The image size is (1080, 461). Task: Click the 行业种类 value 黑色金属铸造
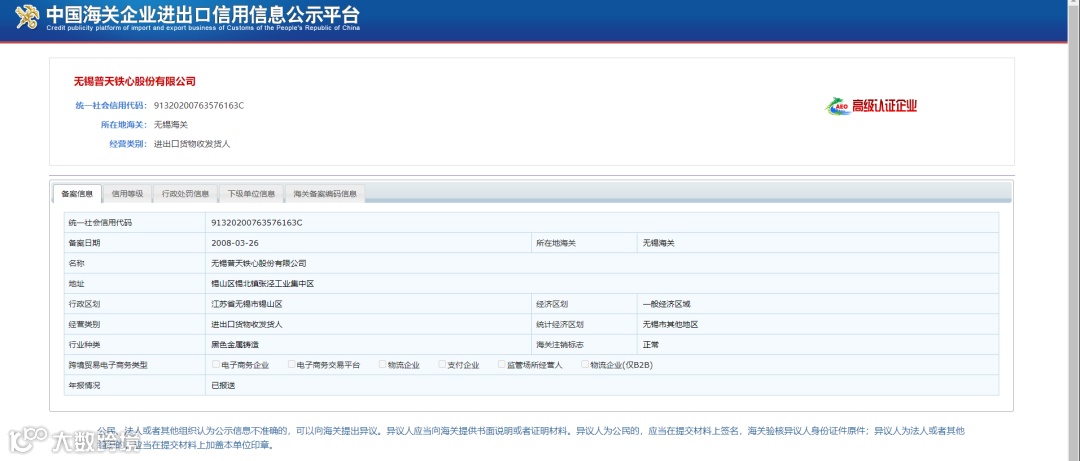click(x=236, y=345)
